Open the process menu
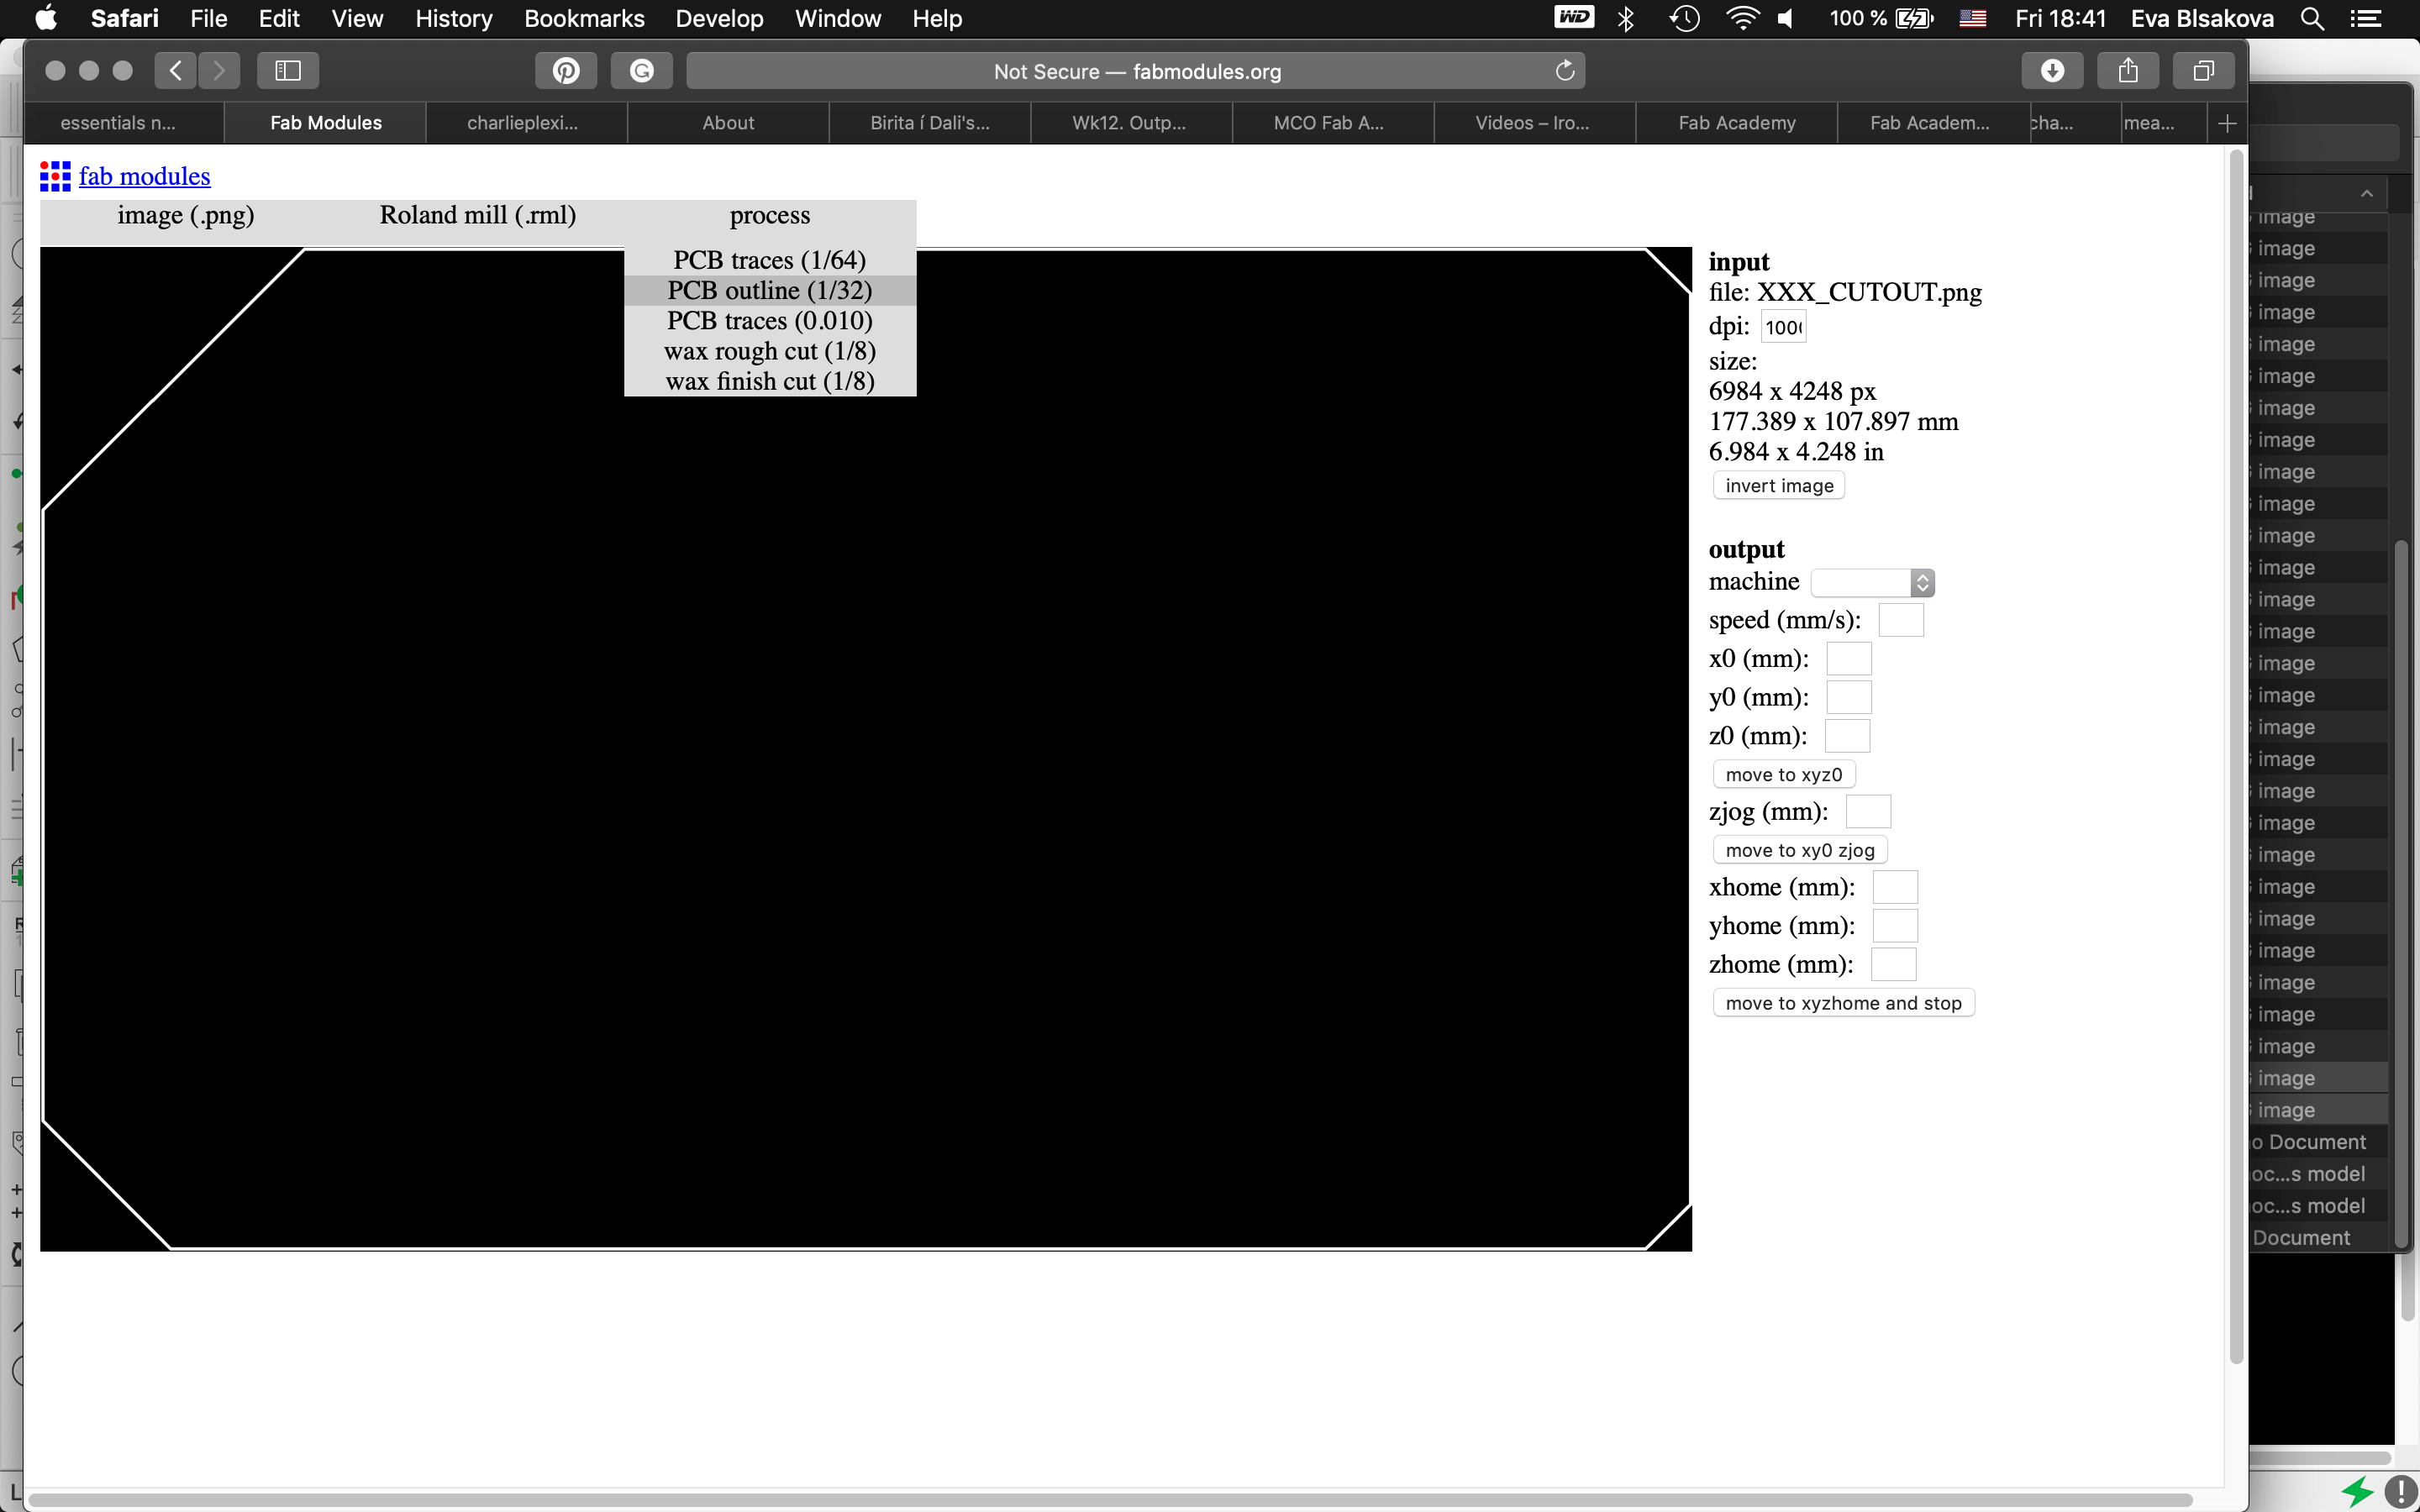 pos(769,215)
